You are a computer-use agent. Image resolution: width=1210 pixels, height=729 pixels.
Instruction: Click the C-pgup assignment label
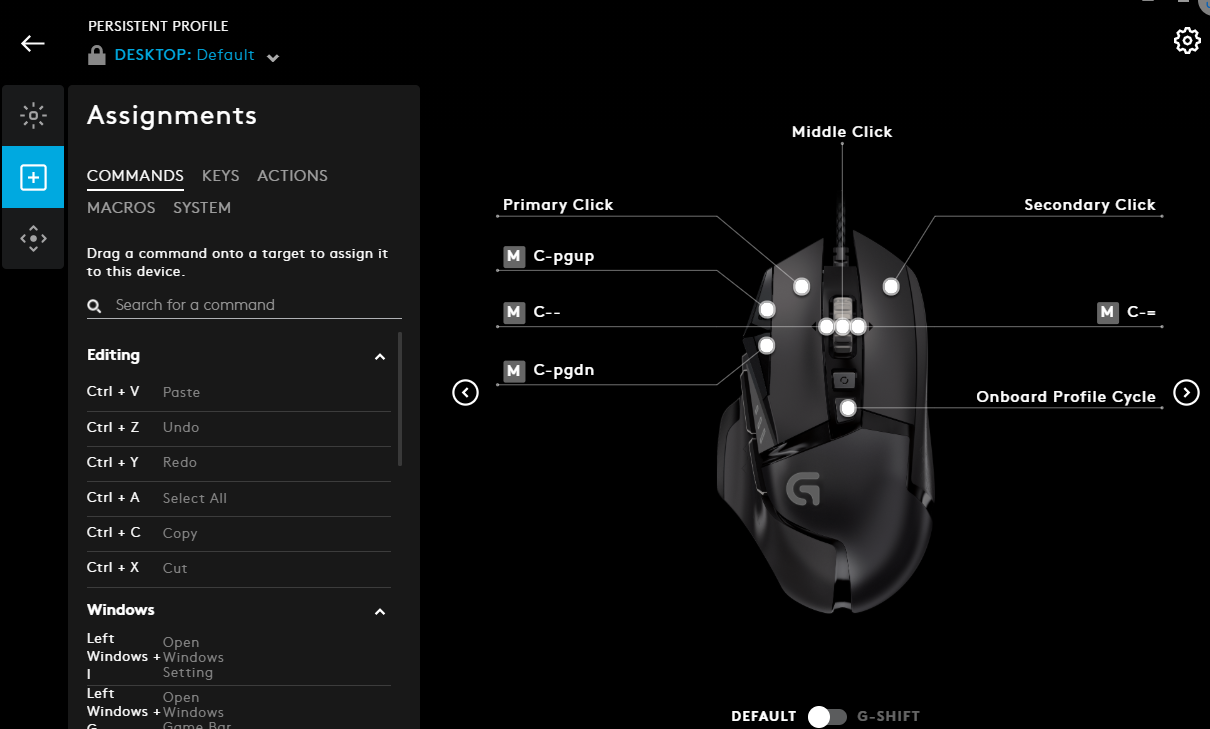click(564, 257)
